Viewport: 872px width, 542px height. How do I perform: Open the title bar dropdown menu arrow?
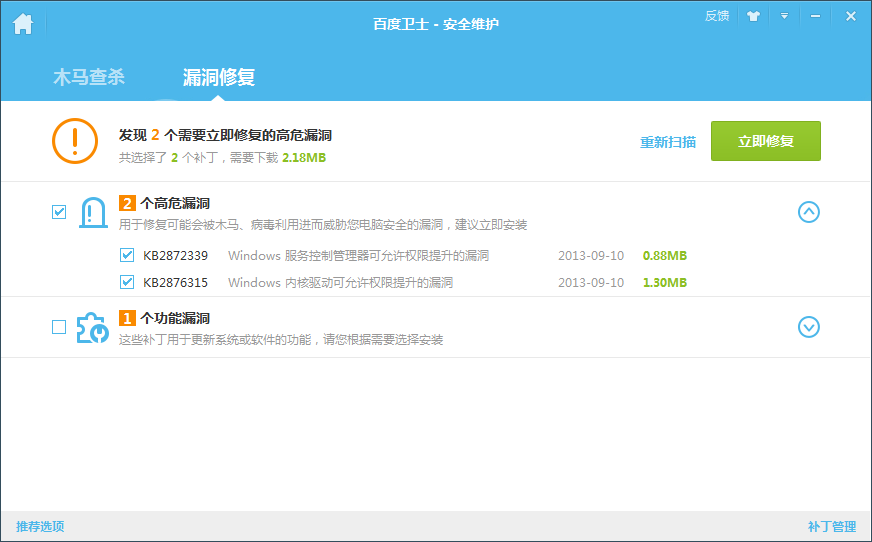tap(784, 16)
